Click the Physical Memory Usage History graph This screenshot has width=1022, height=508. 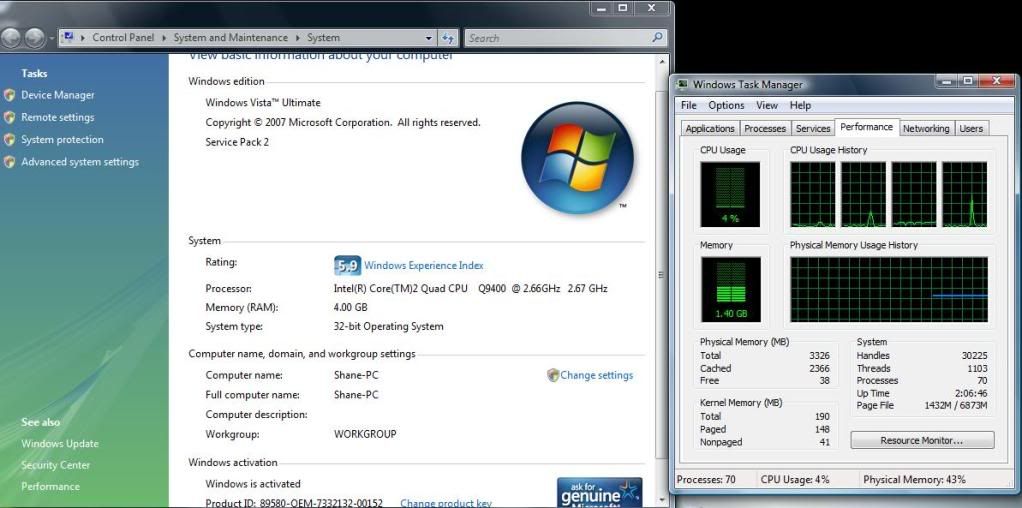coord(889,290)
